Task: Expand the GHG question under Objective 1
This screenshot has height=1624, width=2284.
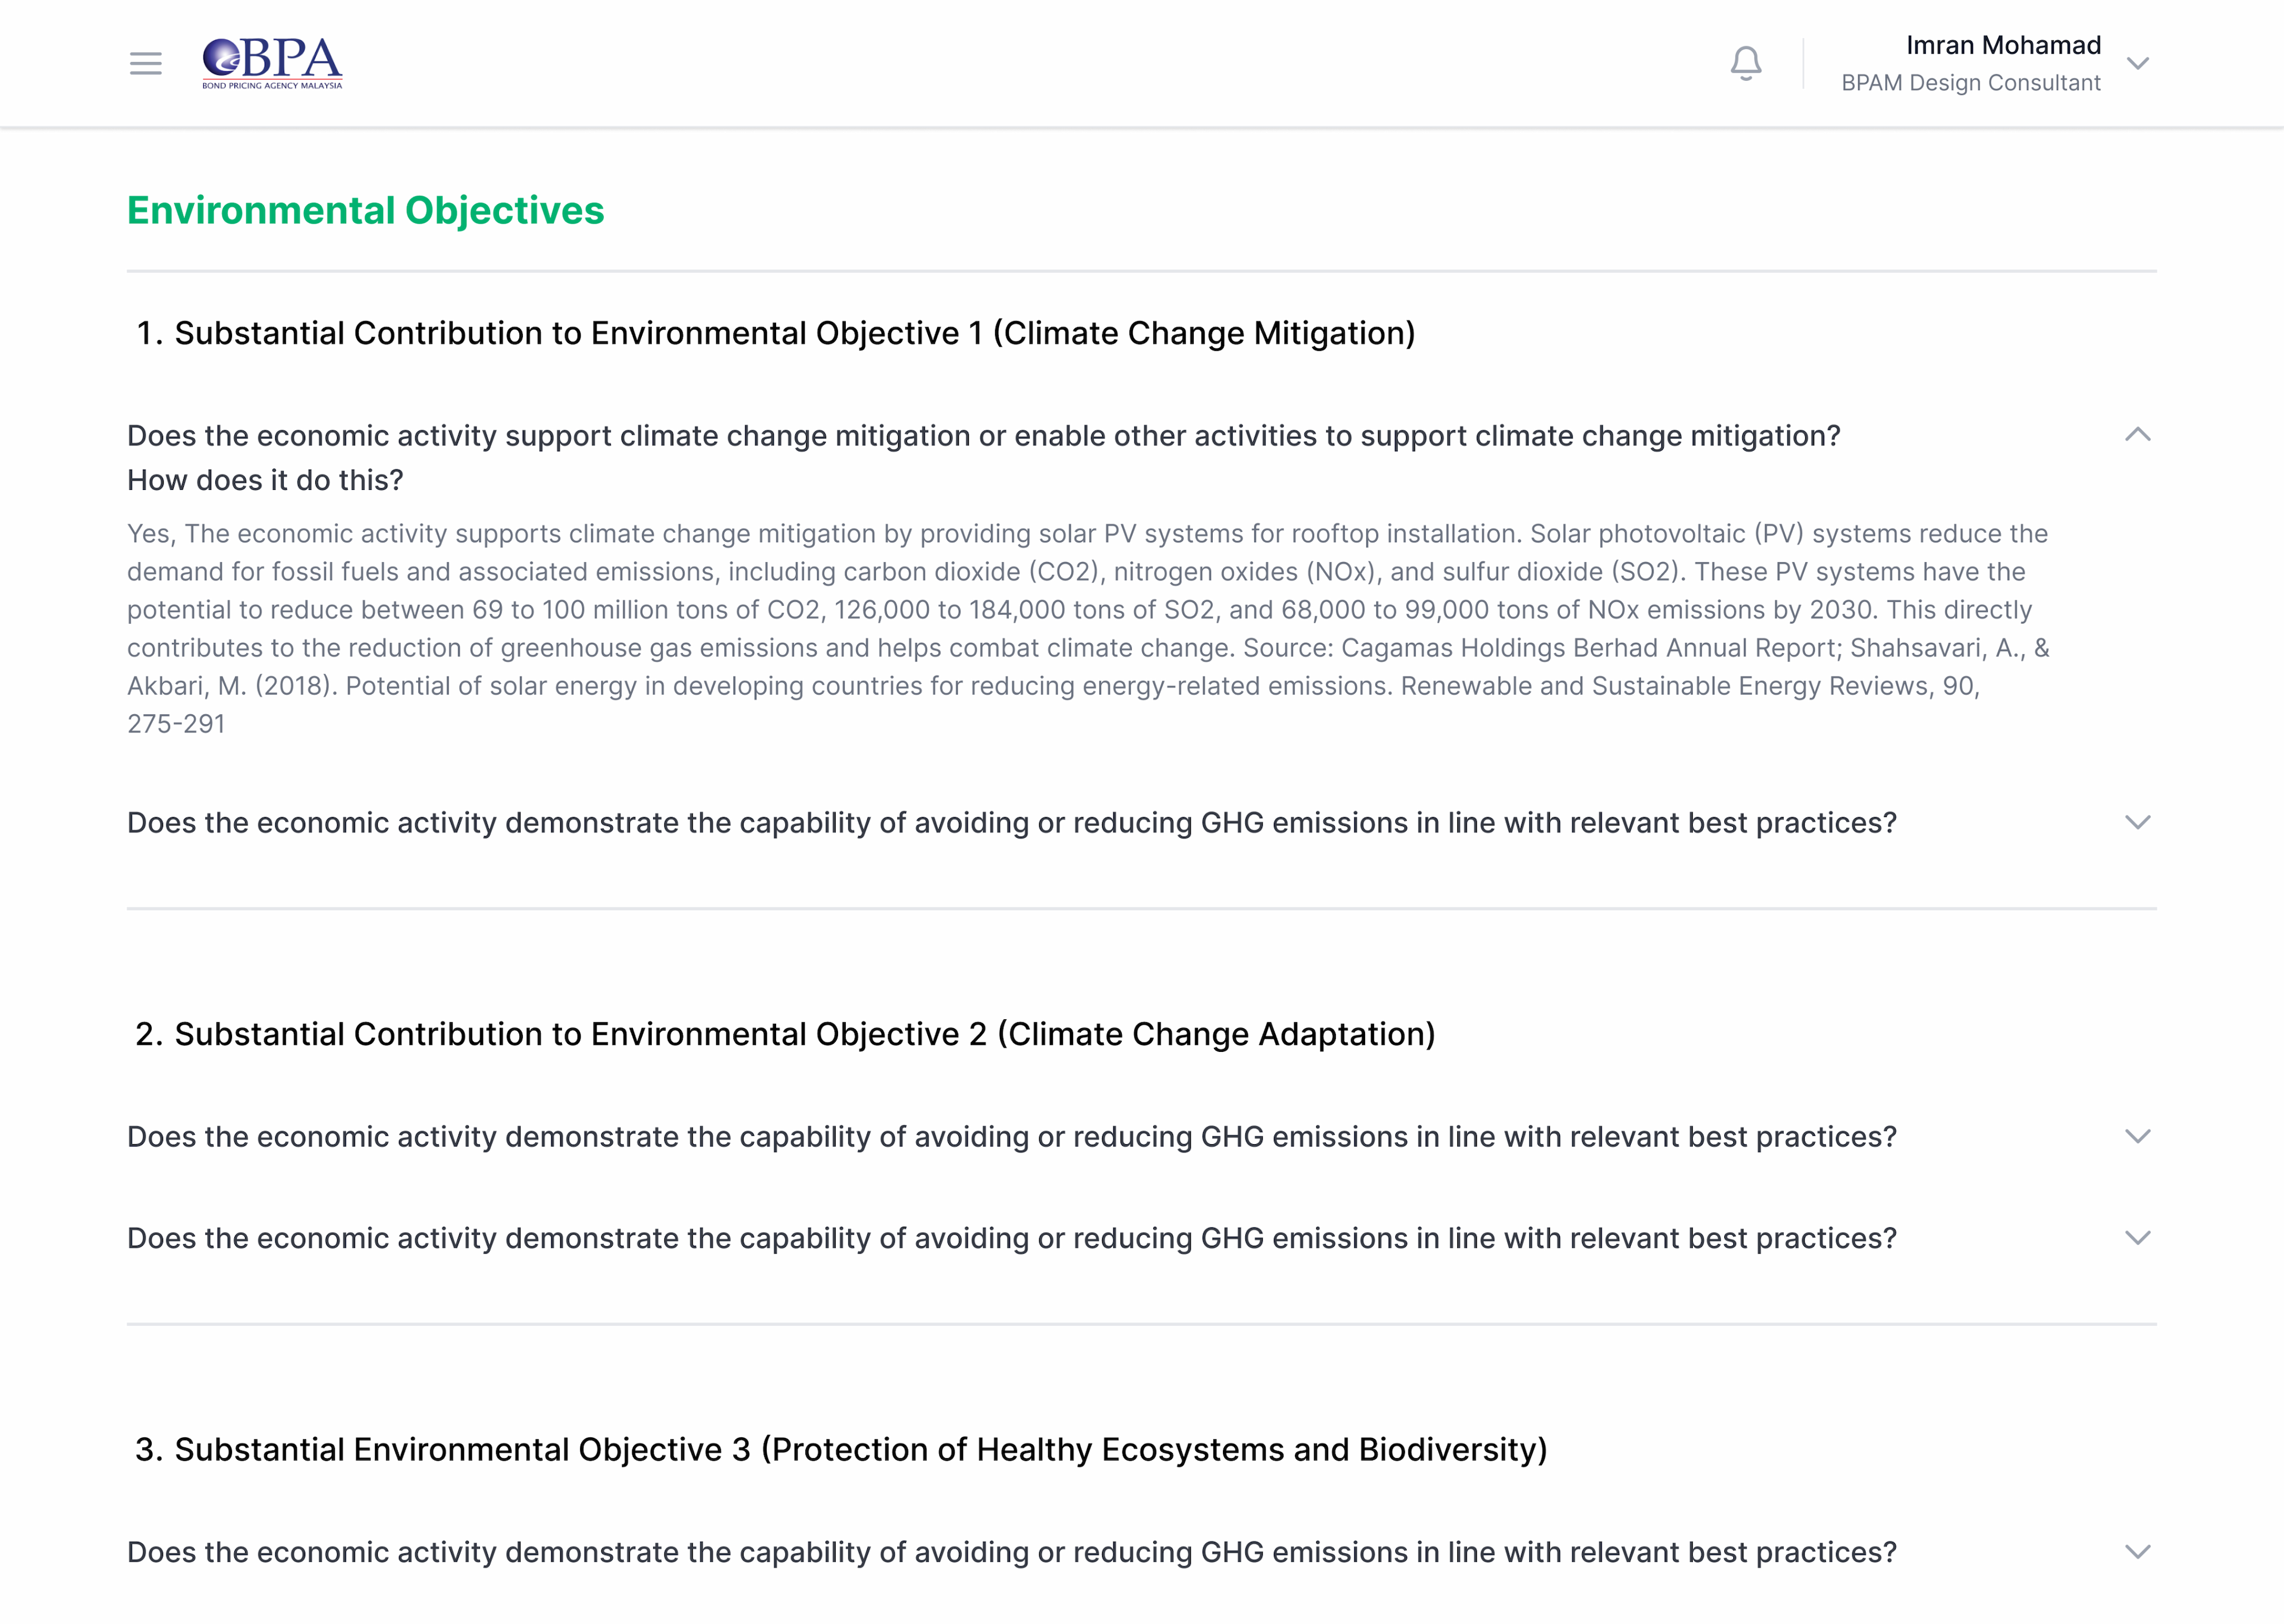Action: pyautogui.click(x=2138, y=823)
